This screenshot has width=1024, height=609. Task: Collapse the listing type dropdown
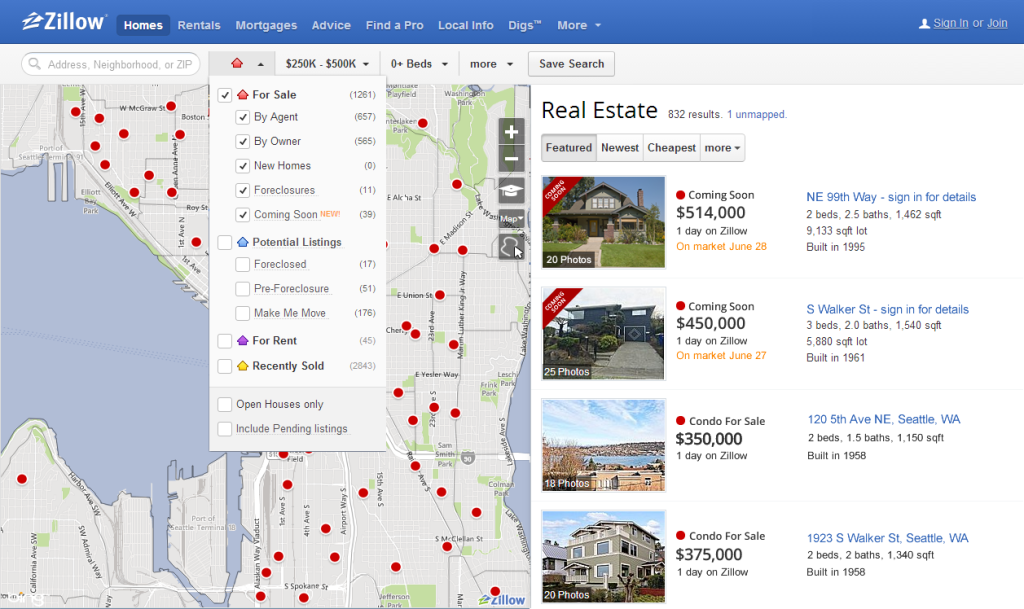(x=242, y=64)
